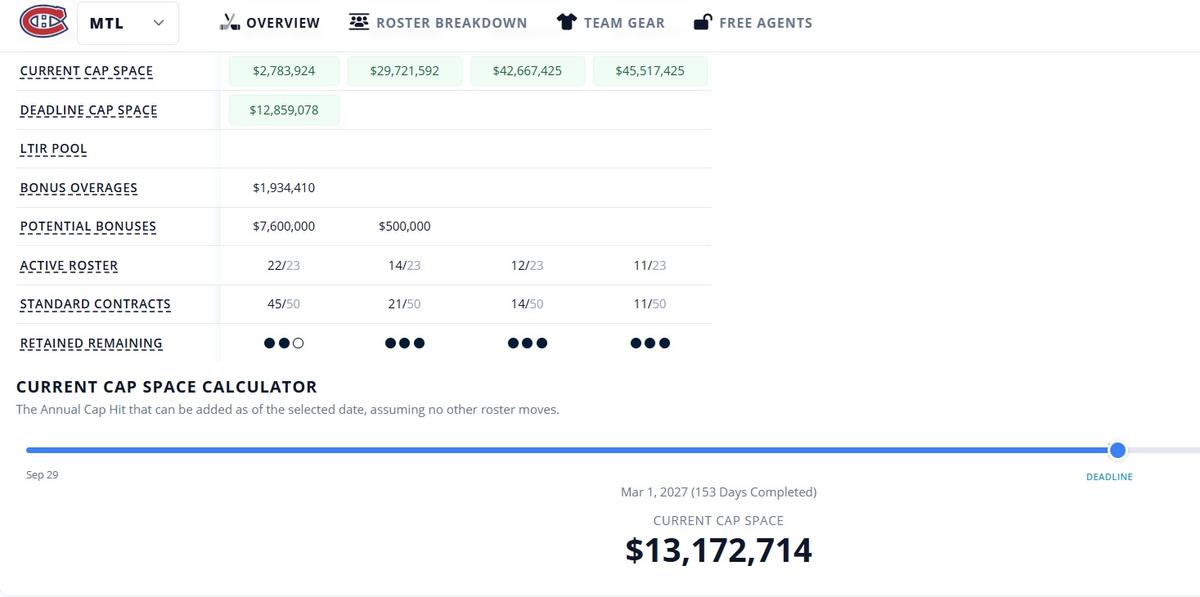Click the DEADLINE marker under the slider
Image resolution: width=1200 pixels, height=597 pixels.
click(1109, 477)
